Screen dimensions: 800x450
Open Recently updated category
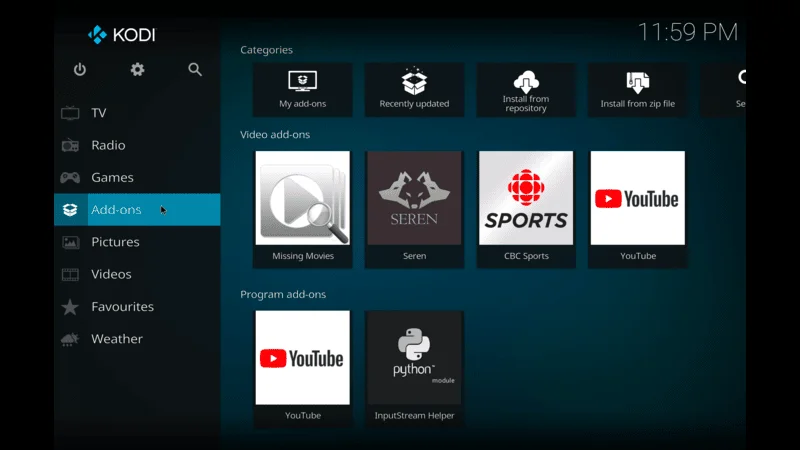tap(414, 90)
